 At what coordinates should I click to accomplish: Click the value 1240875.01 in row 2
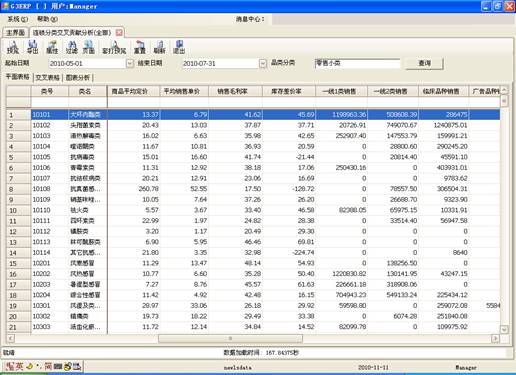click(450, 125)
